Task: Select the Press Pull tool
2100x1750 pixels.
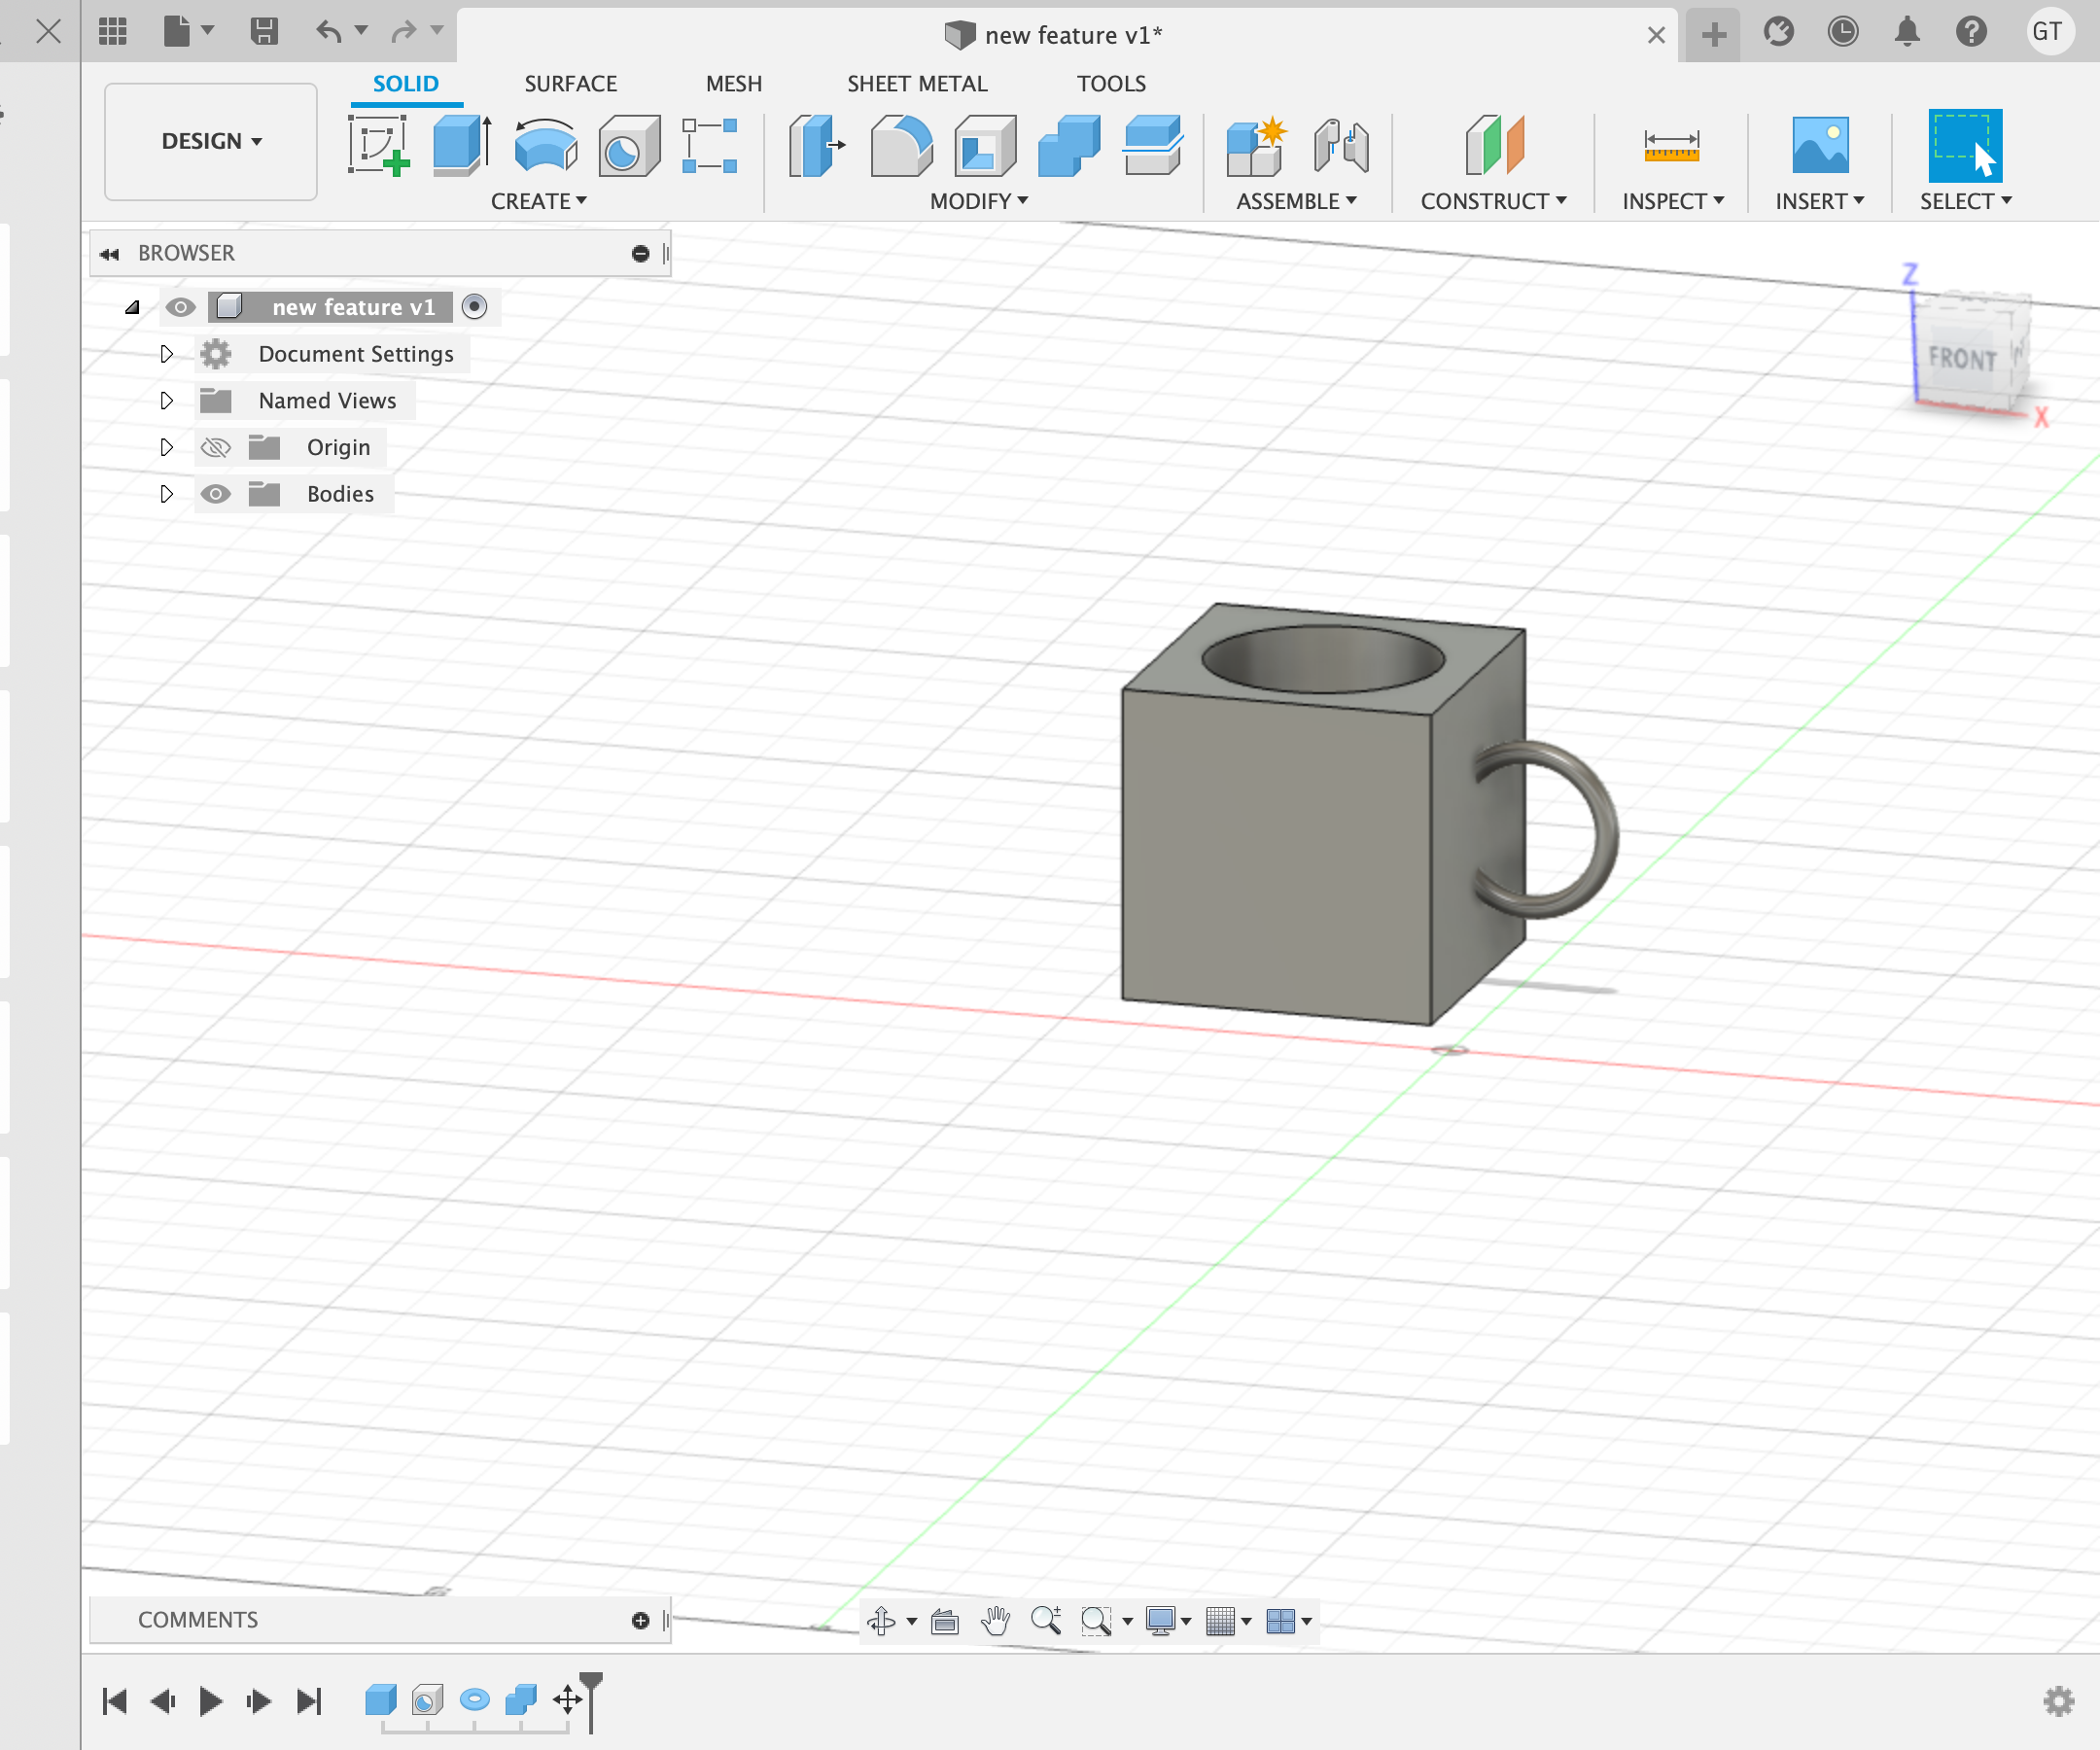Action: (816, 146)
